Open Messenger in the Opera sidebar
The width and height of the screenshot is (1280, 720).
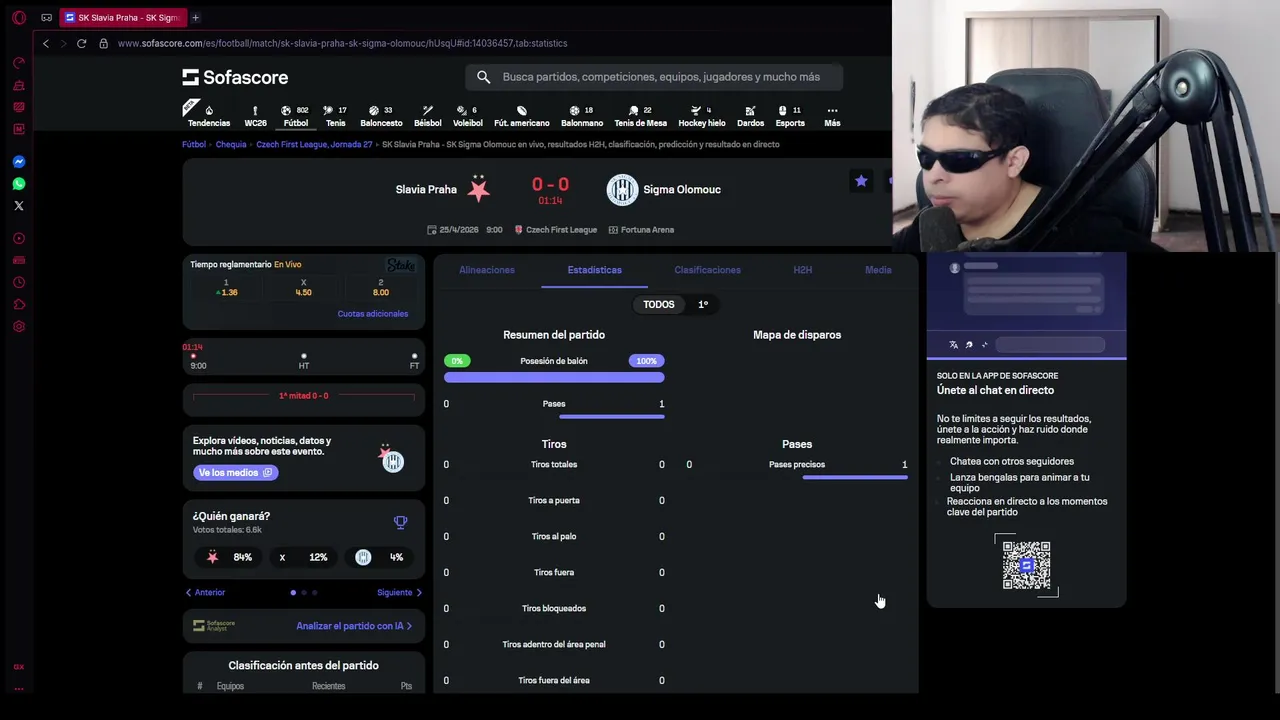coord(18,161)
